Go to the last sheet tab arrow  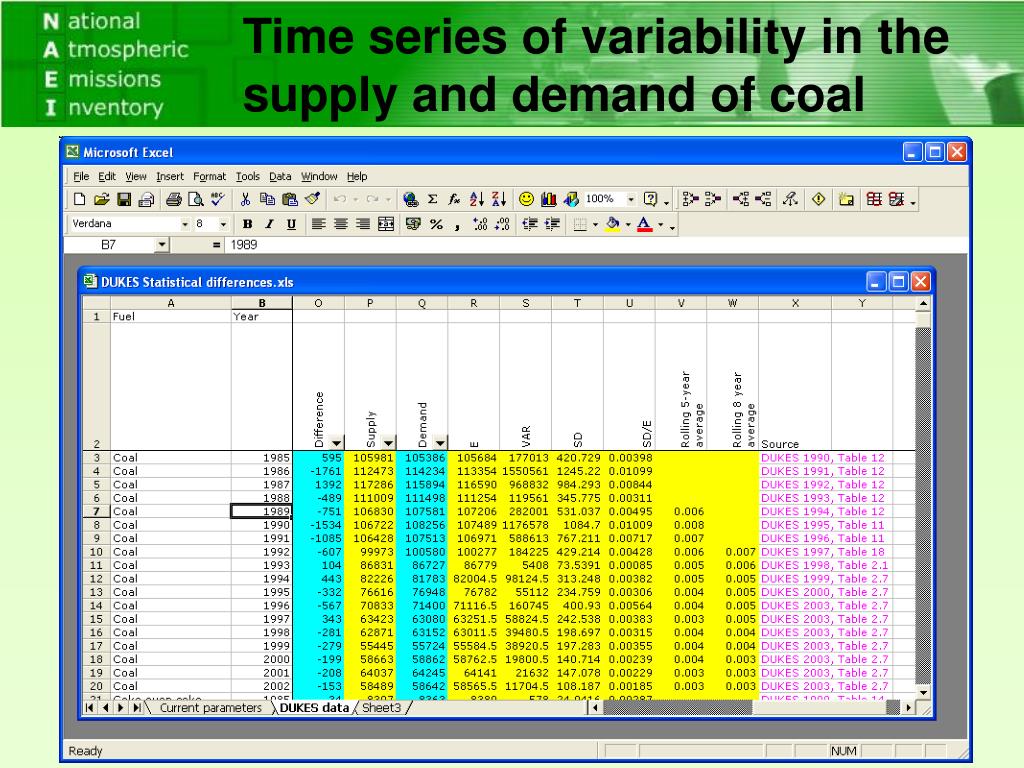(x=136, y=708)
